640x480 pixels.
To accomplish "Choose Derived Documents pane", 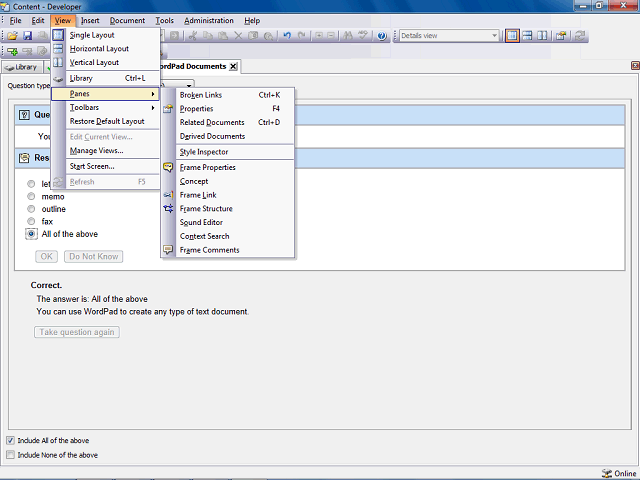I will (228, 136).
